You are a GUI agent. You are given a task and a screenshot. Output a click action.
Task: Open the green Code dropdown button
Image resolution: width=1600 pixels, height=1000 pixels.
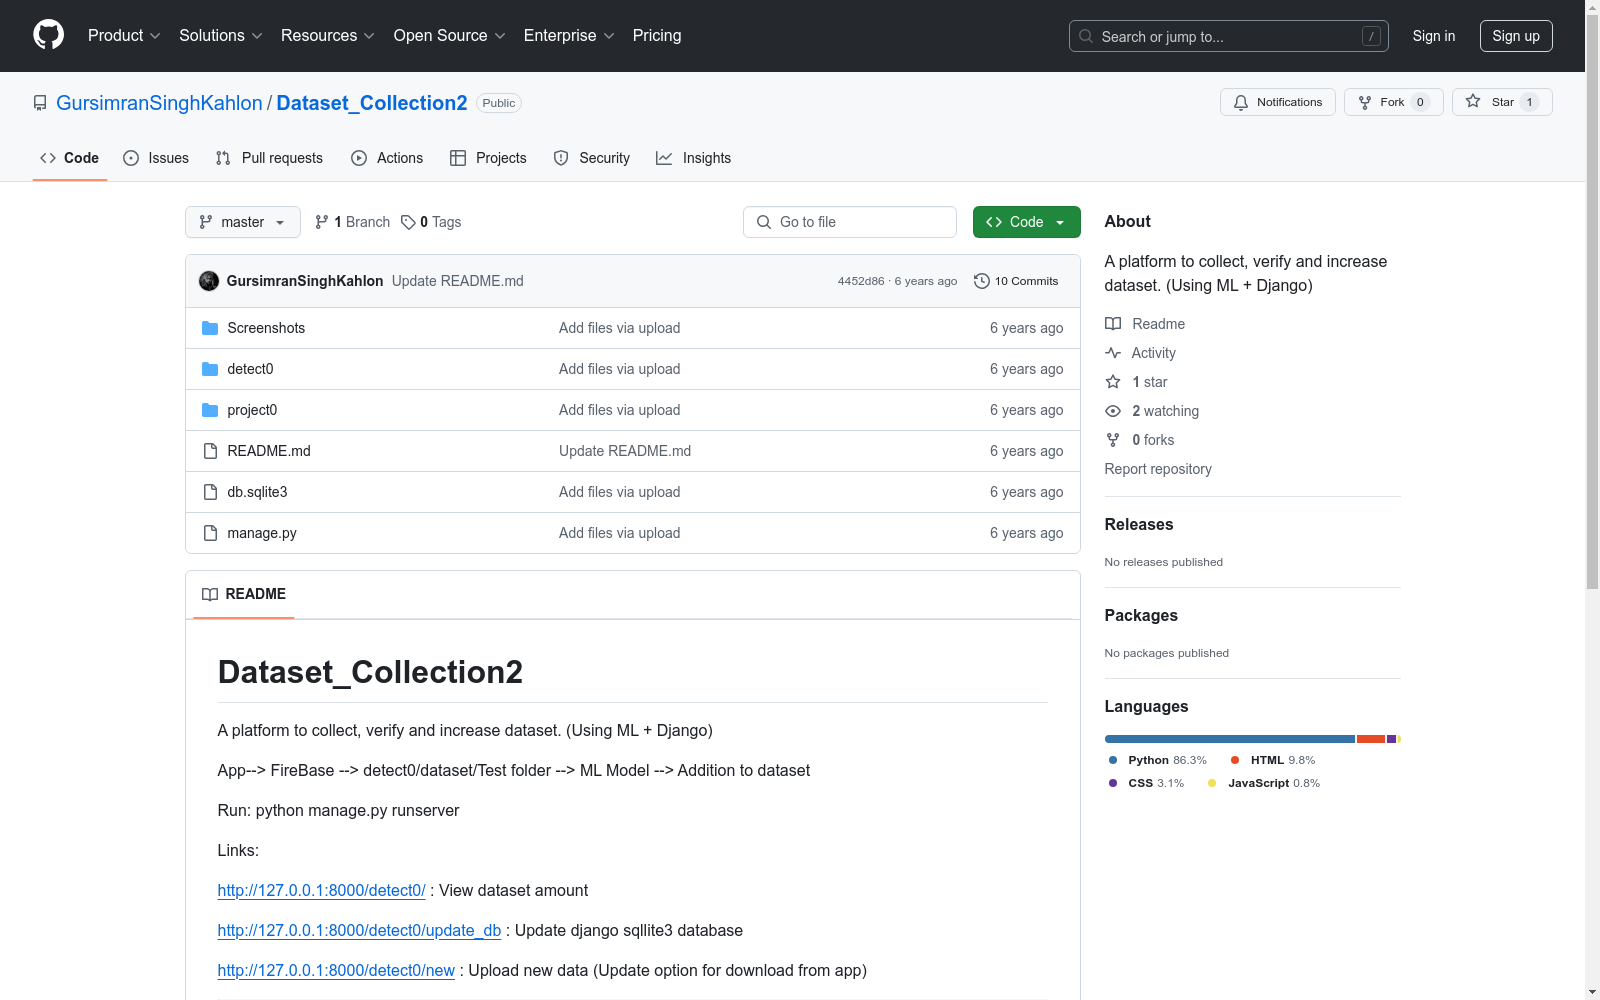[1026, 222]
